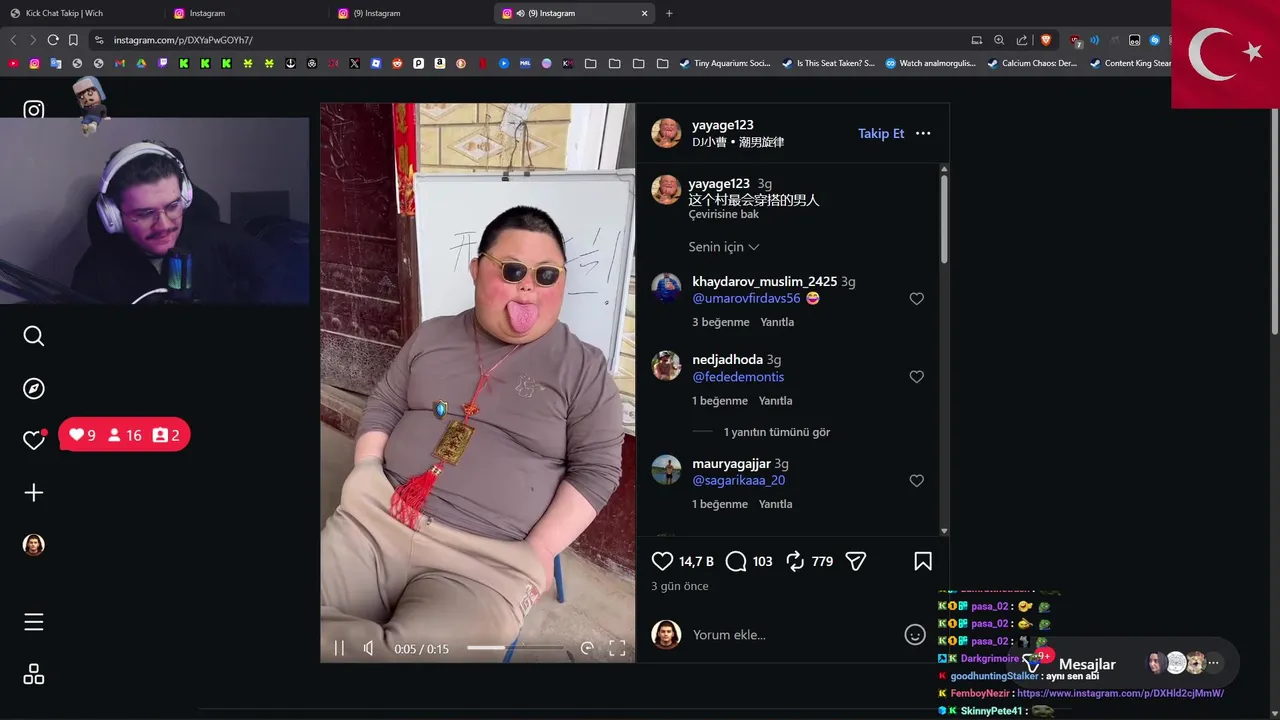Follow yayage123 with 'Takip Et'
1280x720 pixels.
(x=881, y=133)
